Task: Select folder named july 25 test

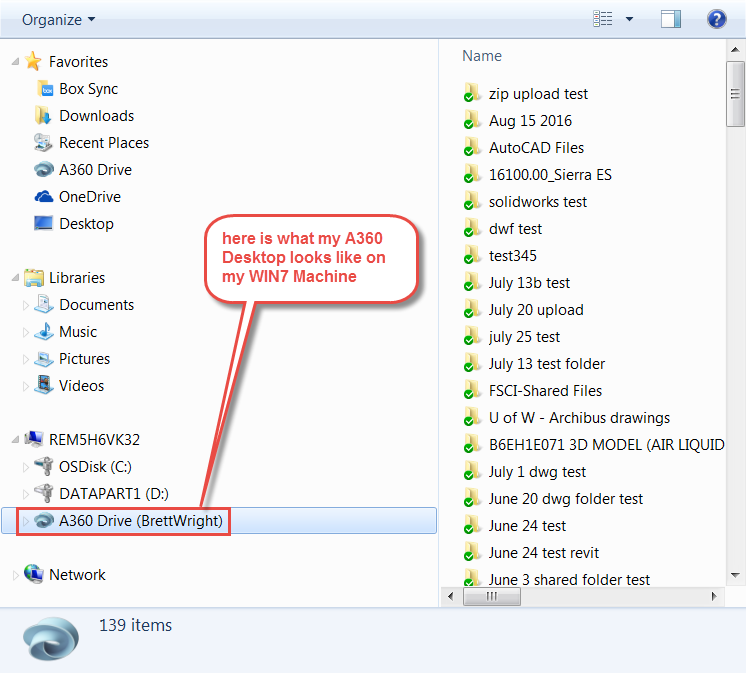Action: (x=512, y=337)
